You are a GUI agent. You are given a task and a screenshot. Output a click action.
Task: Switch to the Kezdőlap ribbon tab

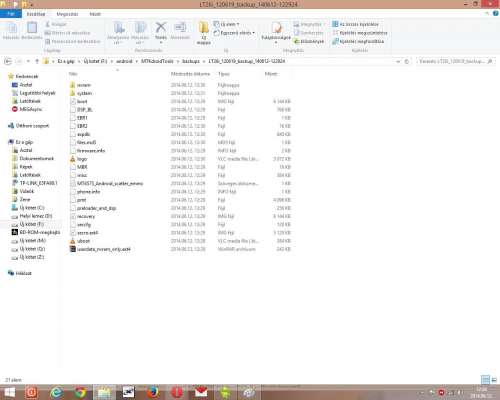coord(36,14)
